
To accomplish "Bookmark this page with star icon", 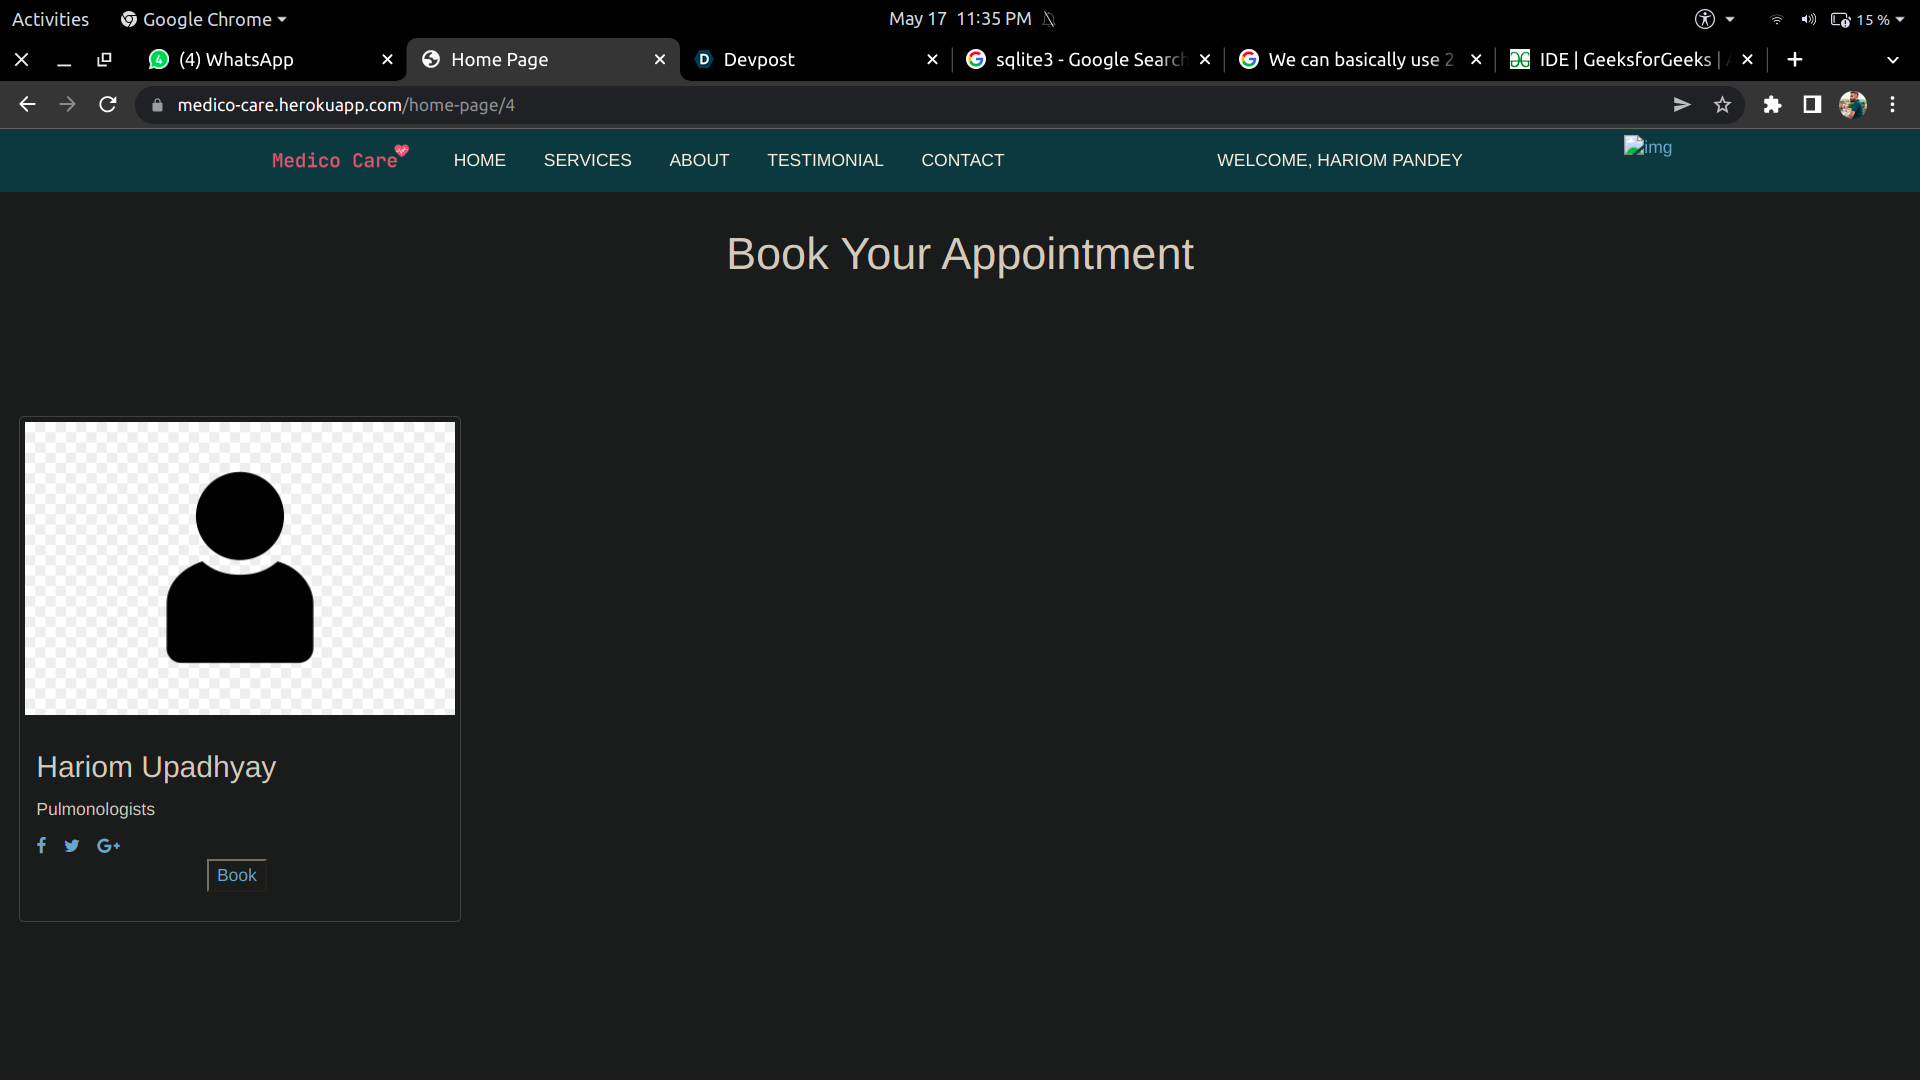I will click(1722, 105).
